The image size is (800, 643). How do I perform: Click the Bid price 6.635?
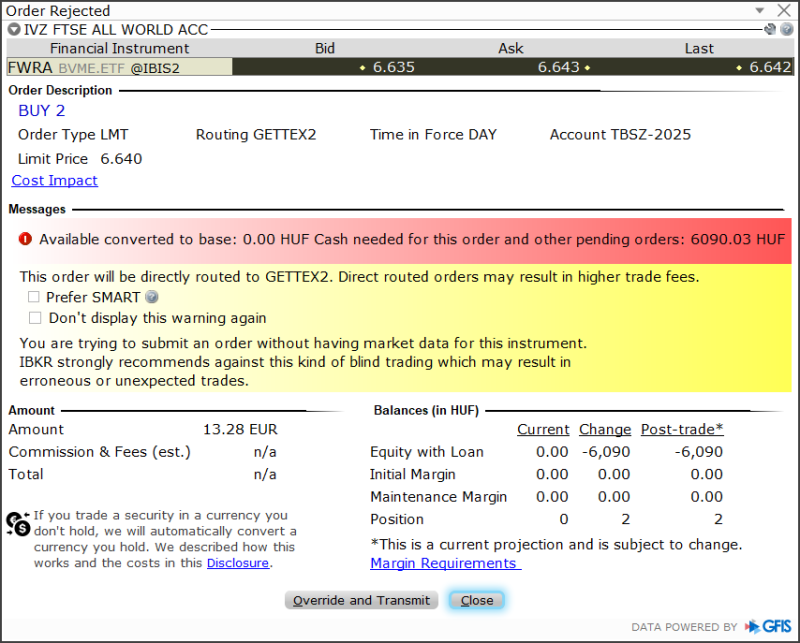(x=393, y=67)
